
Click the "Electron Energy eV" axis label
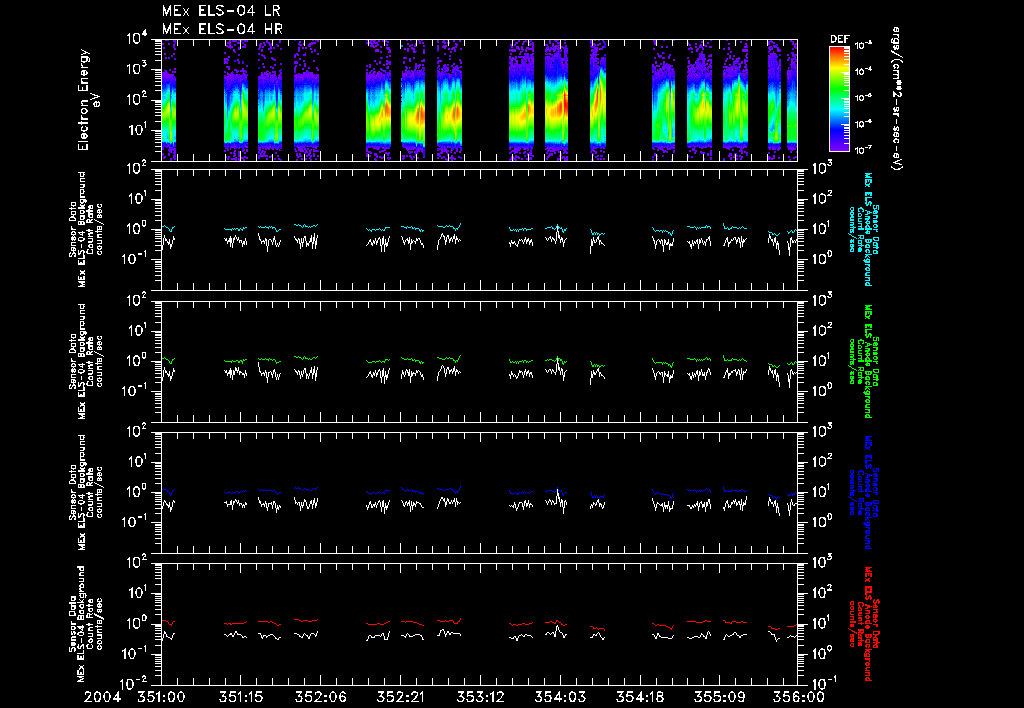pyautogui.click(x=87, y=100)
